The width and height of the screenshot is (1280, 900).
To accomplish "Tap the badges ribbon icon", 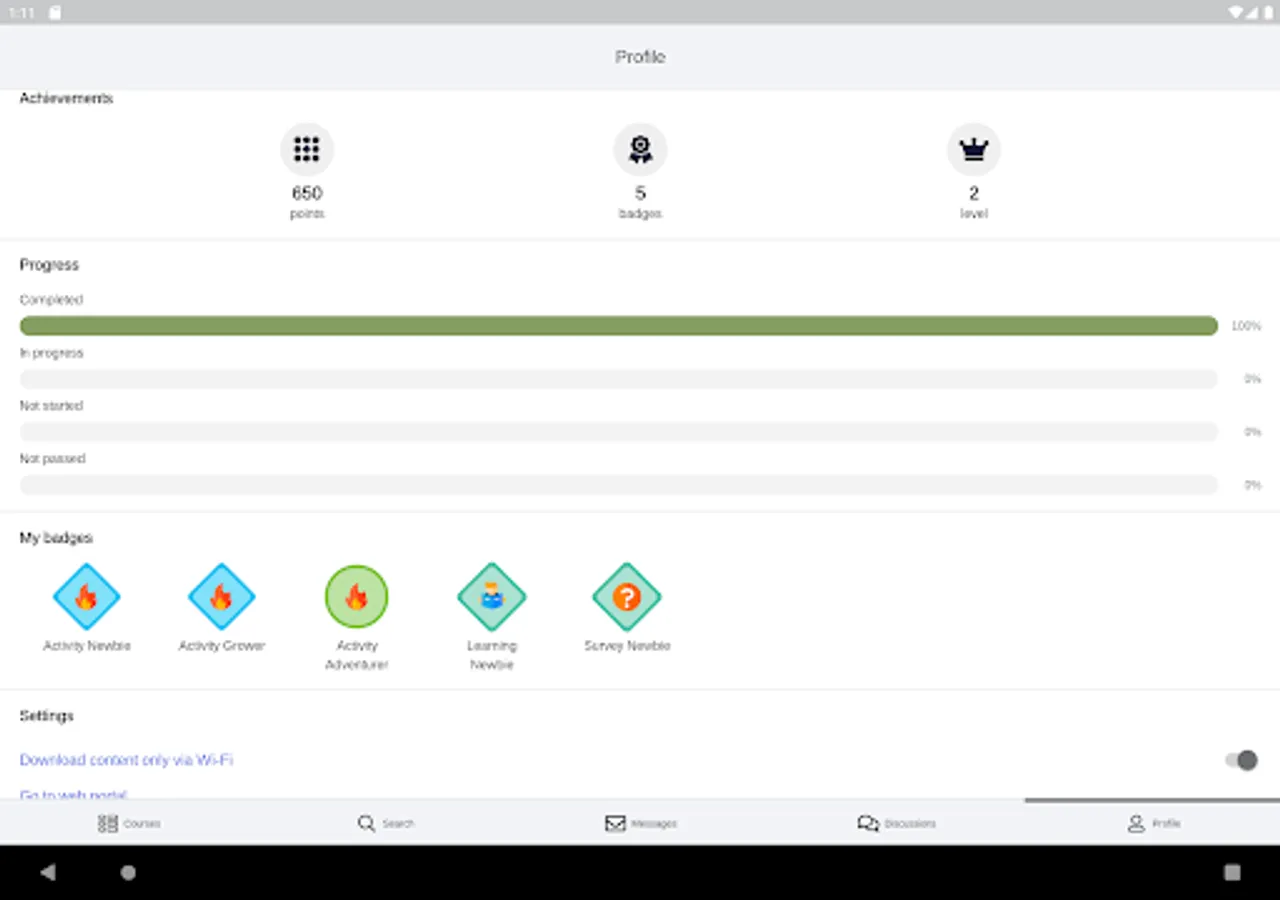I will tap(640, 150).
